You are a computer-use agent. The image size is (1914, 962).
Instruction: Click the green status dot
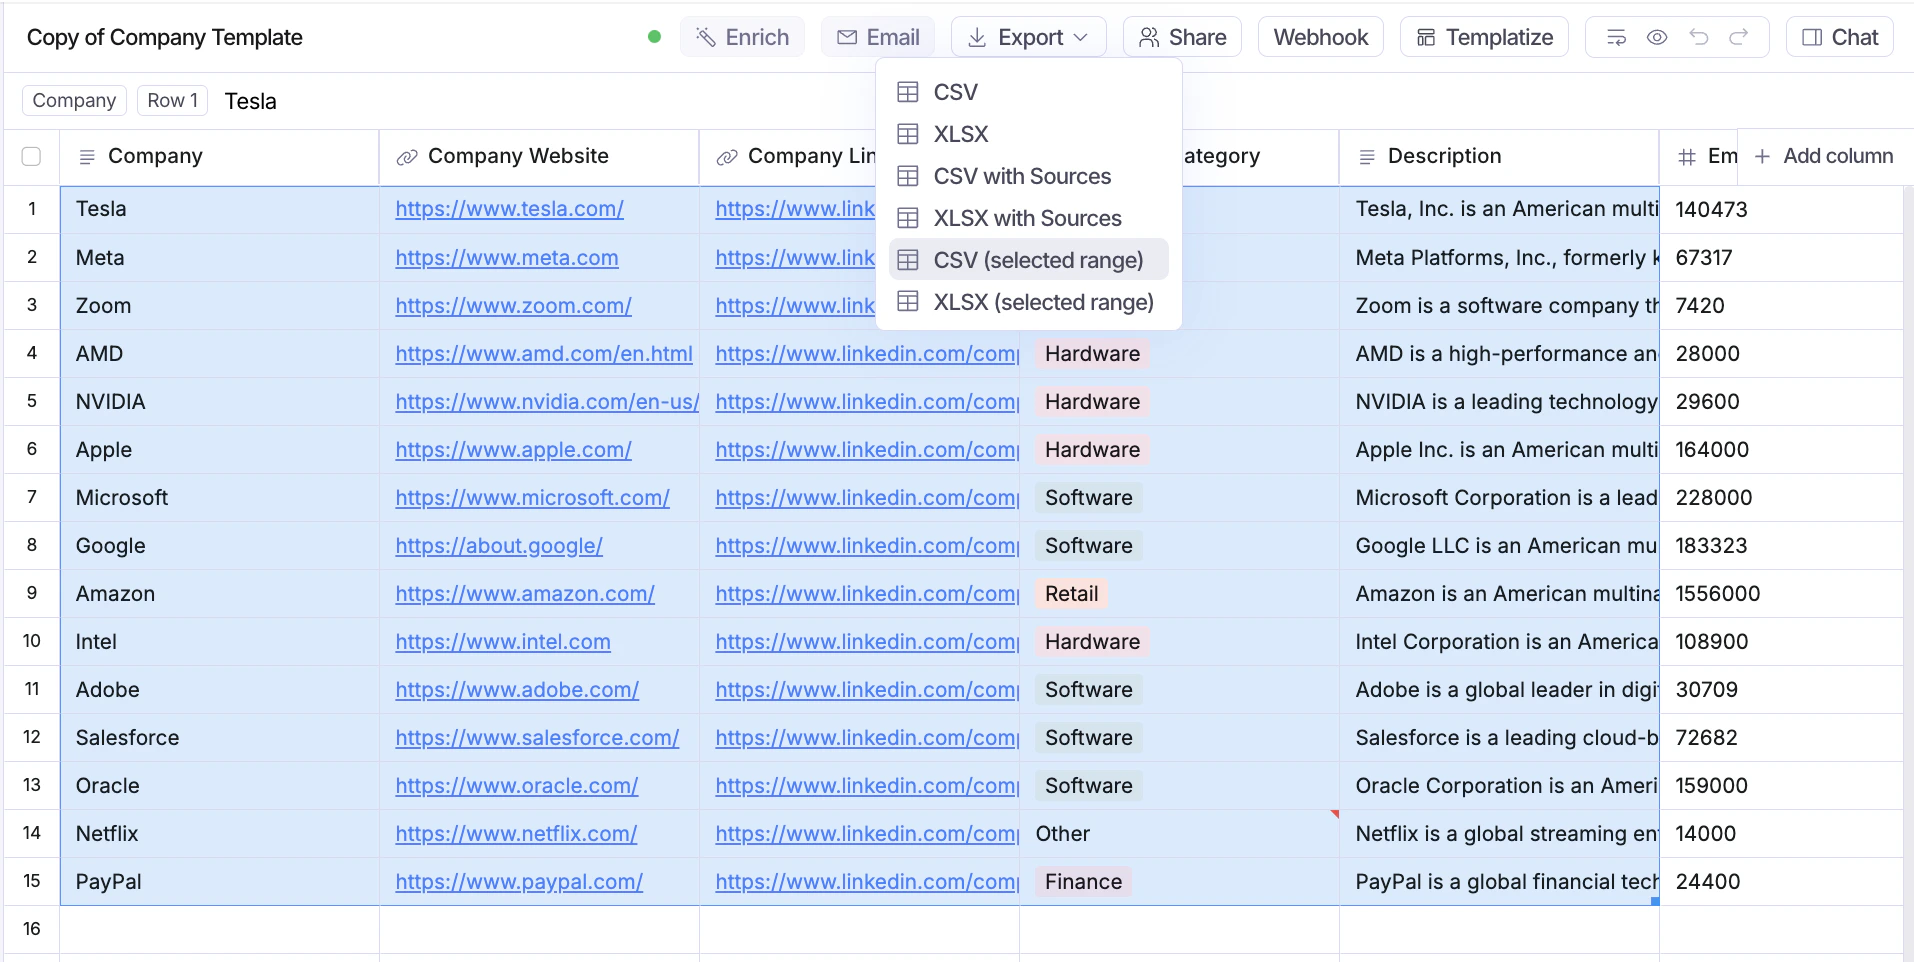point(655,37)
